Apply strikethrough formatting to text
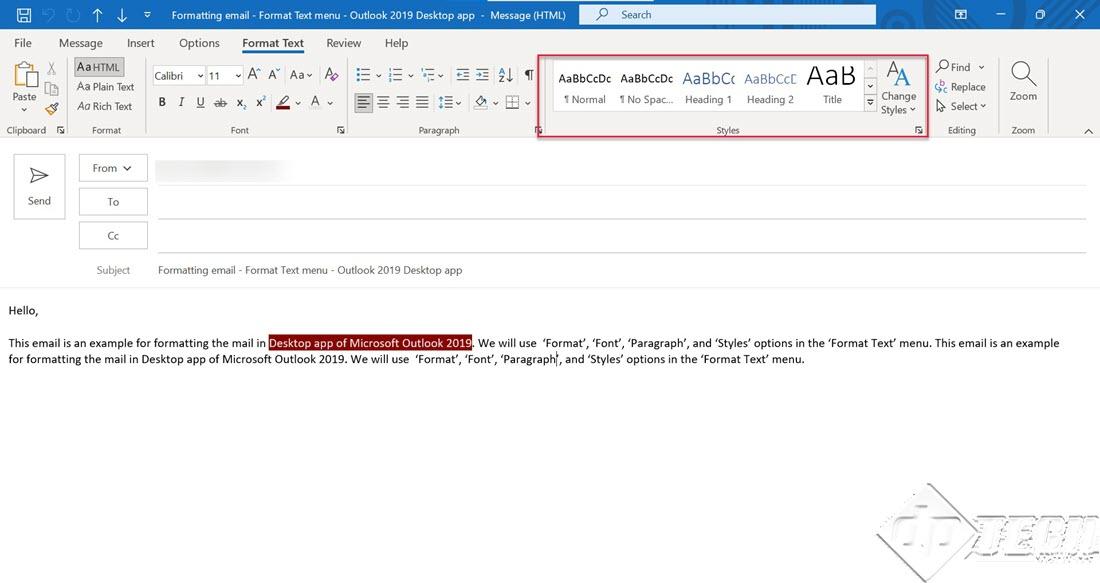 coord(220,102)
